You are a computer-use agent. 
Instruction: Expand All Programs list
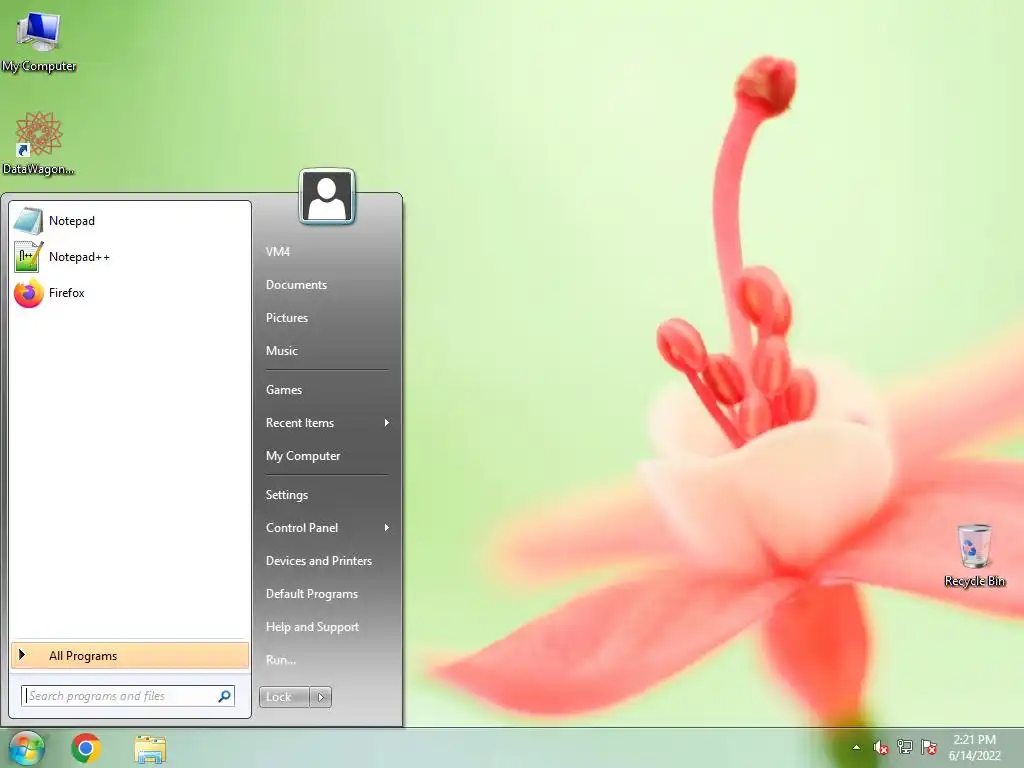(x=130, y=656)
